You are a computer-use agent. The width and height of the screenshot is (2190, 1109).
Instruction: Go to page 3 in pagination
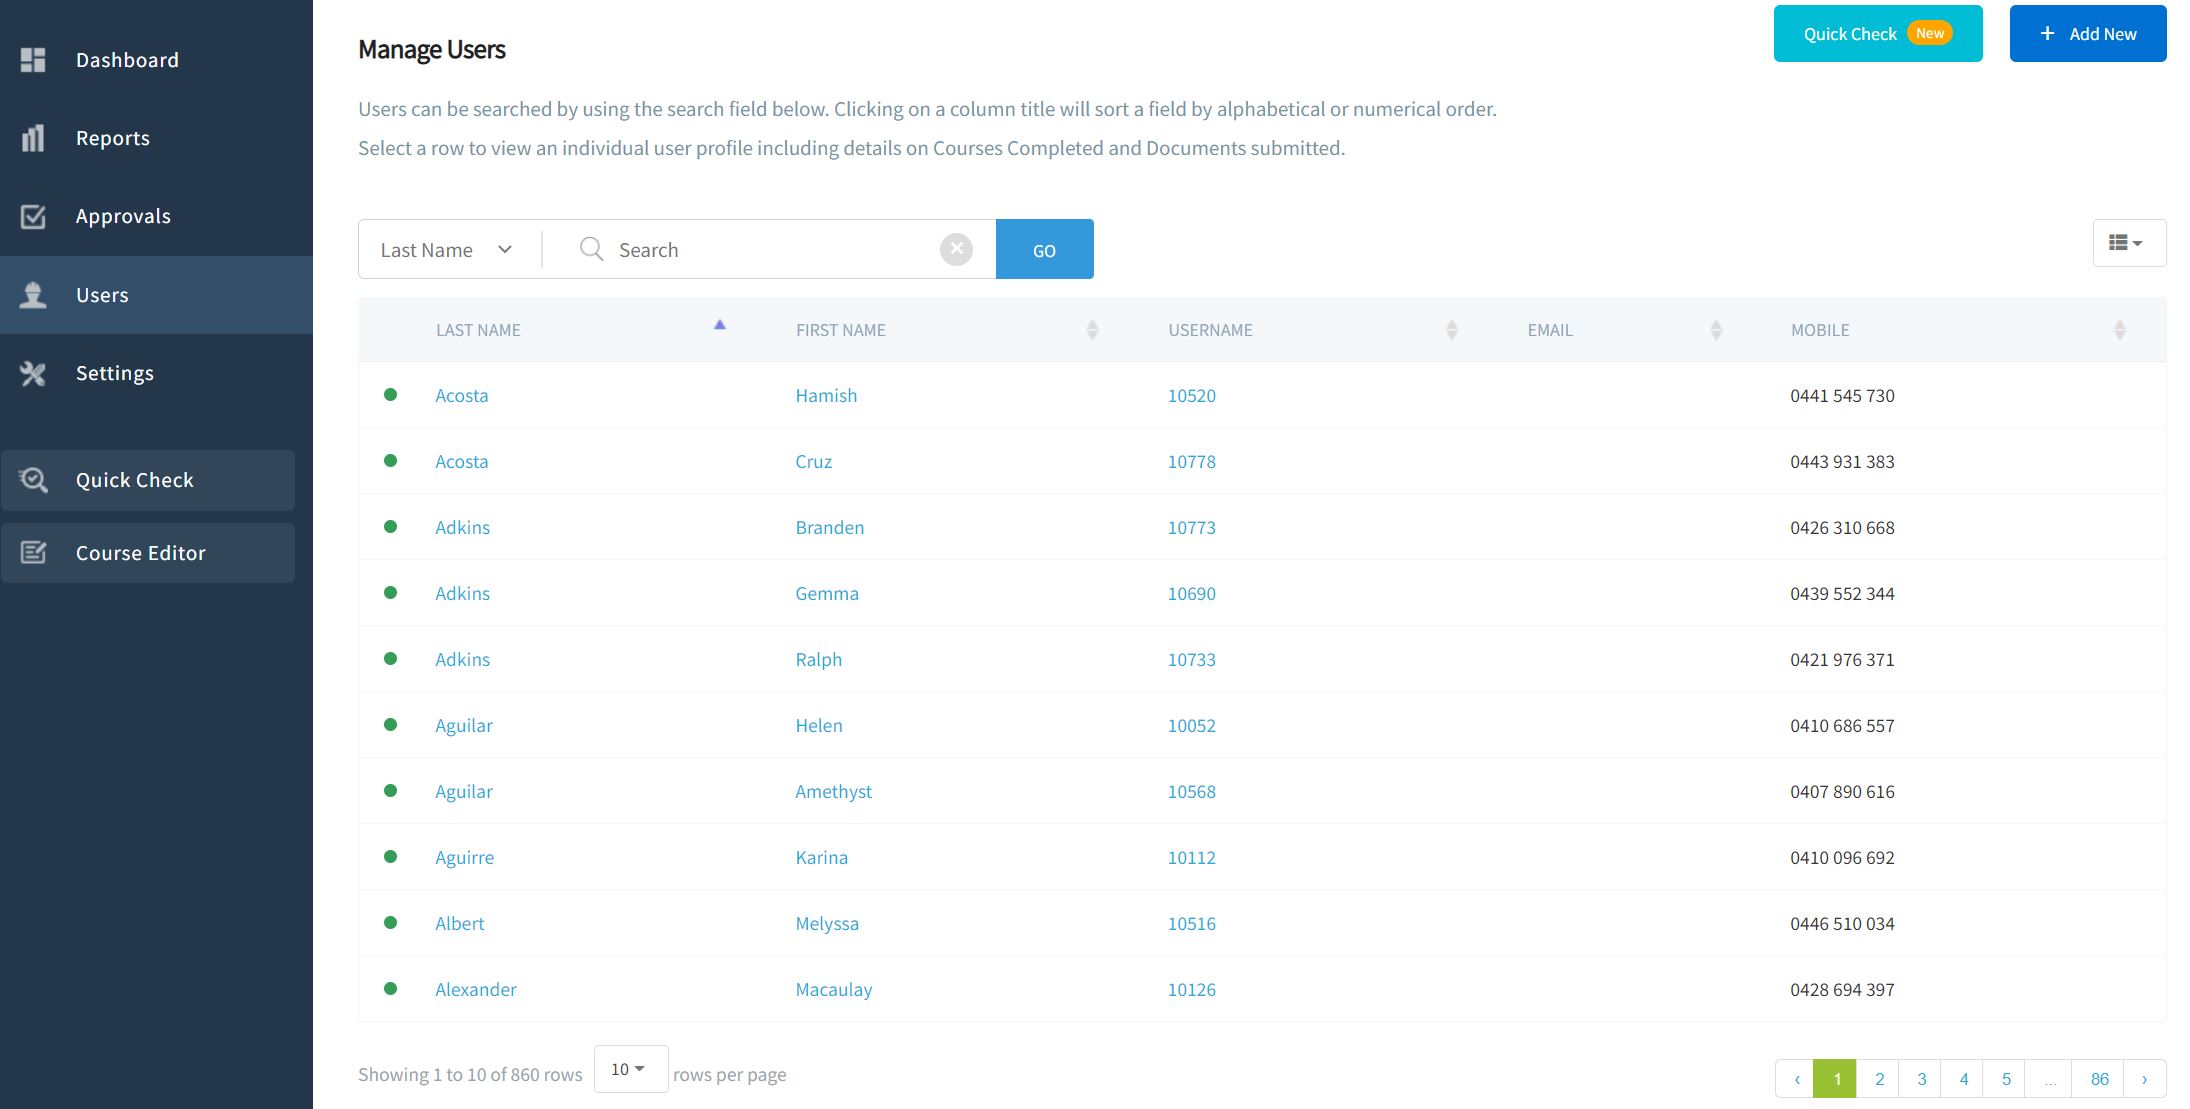1921,1079
